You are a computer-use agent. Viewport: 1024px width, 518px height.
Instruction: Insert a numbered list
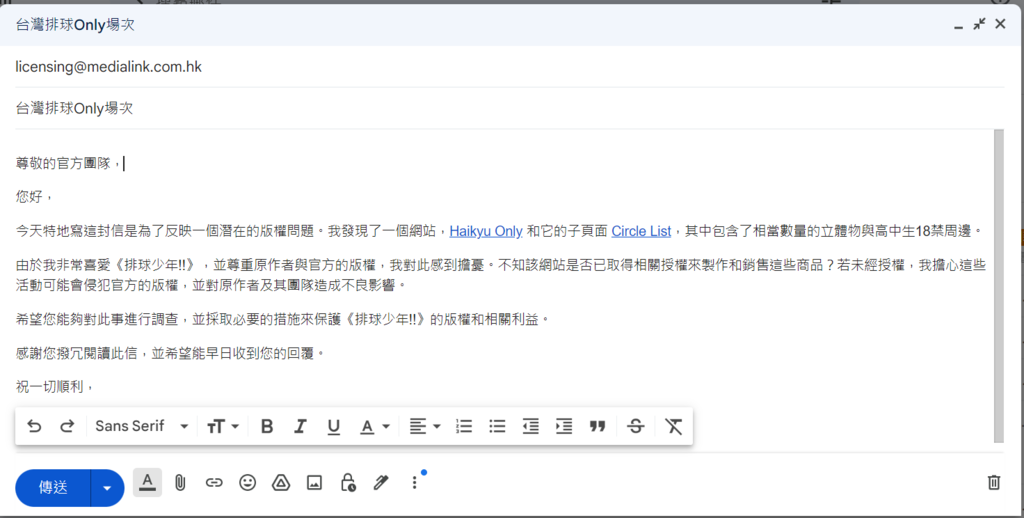tap(464, 427)
